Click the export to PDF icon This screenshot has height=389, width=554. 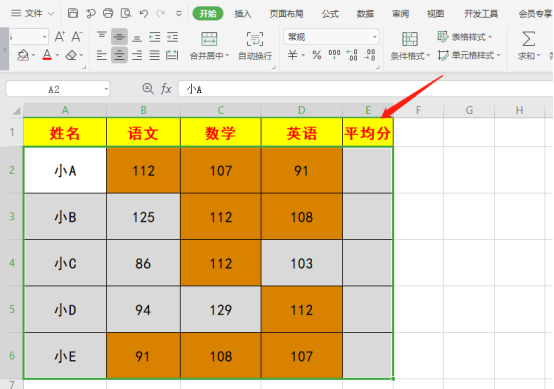click(x=90, y=13)
